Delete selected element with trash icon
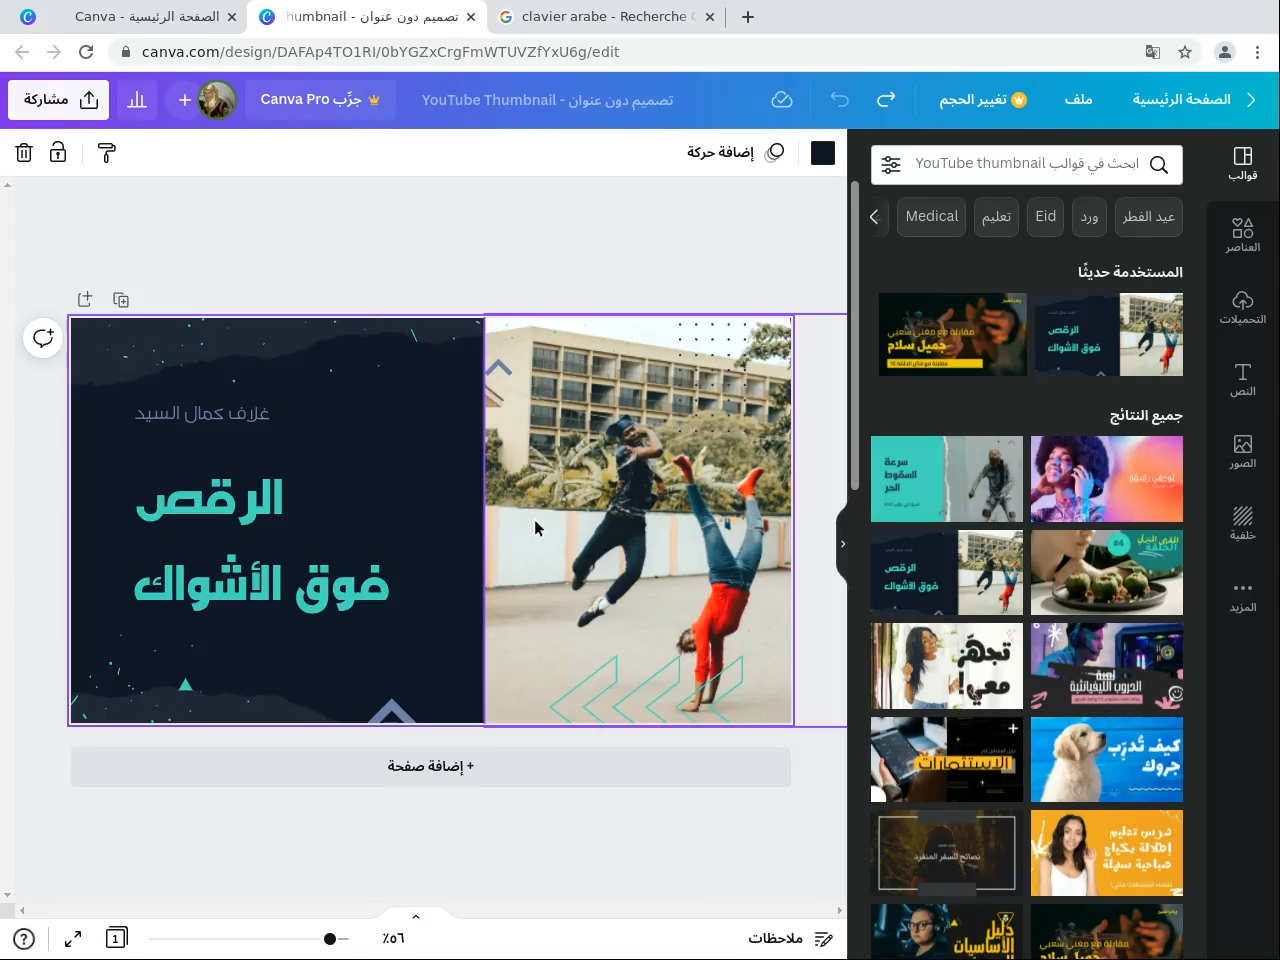1280x960 pixels. (x=24, y=152)
